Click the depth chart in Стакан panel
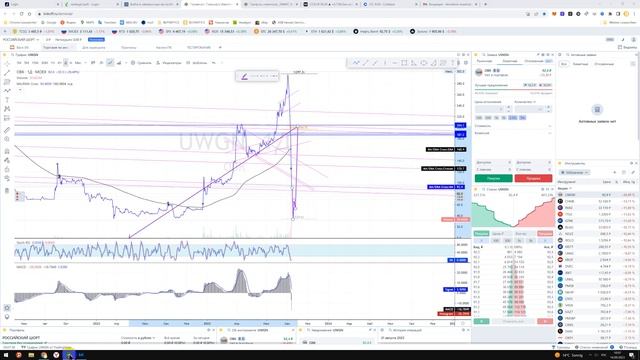Screen dimensions: 640x360 click(513, 211)
